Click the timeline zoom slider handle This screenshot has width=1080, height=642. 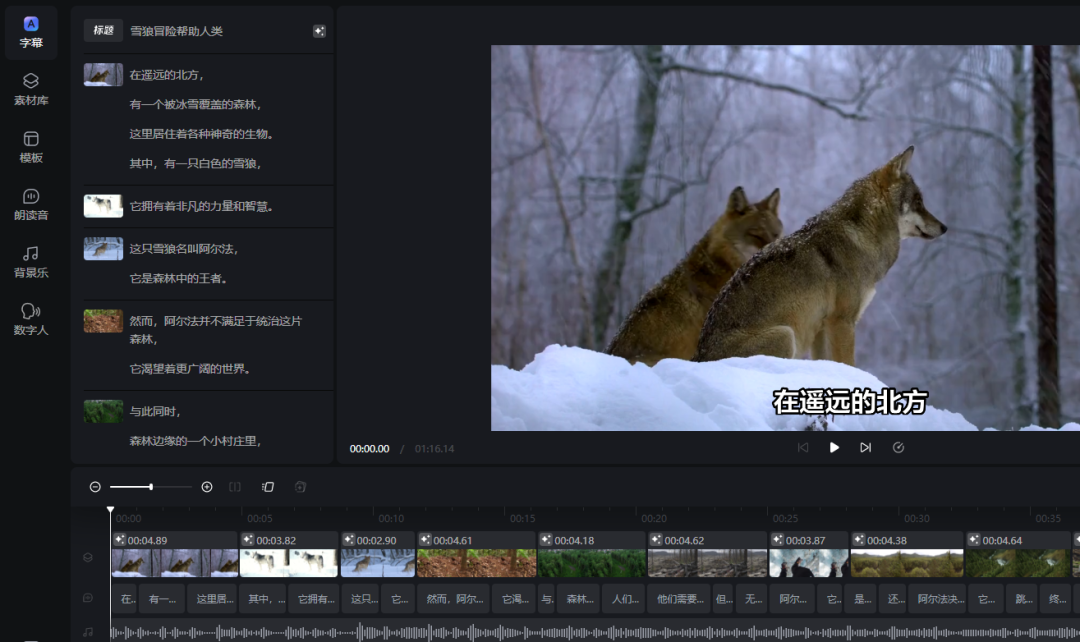coord(151,487)
